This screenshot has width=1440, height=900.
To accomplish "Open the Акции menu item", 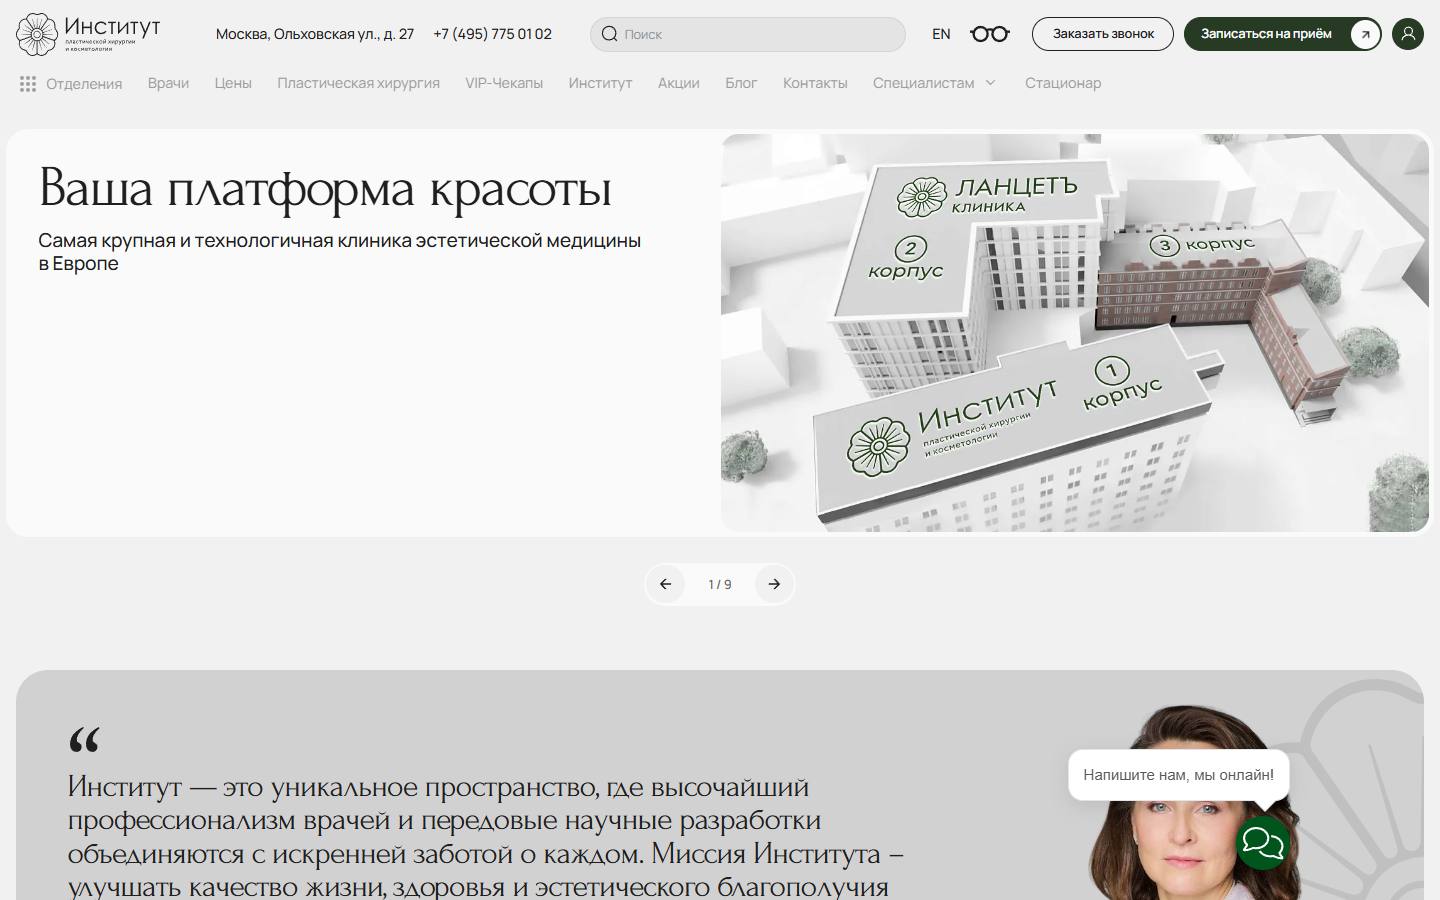I will (x=679, y=83).
